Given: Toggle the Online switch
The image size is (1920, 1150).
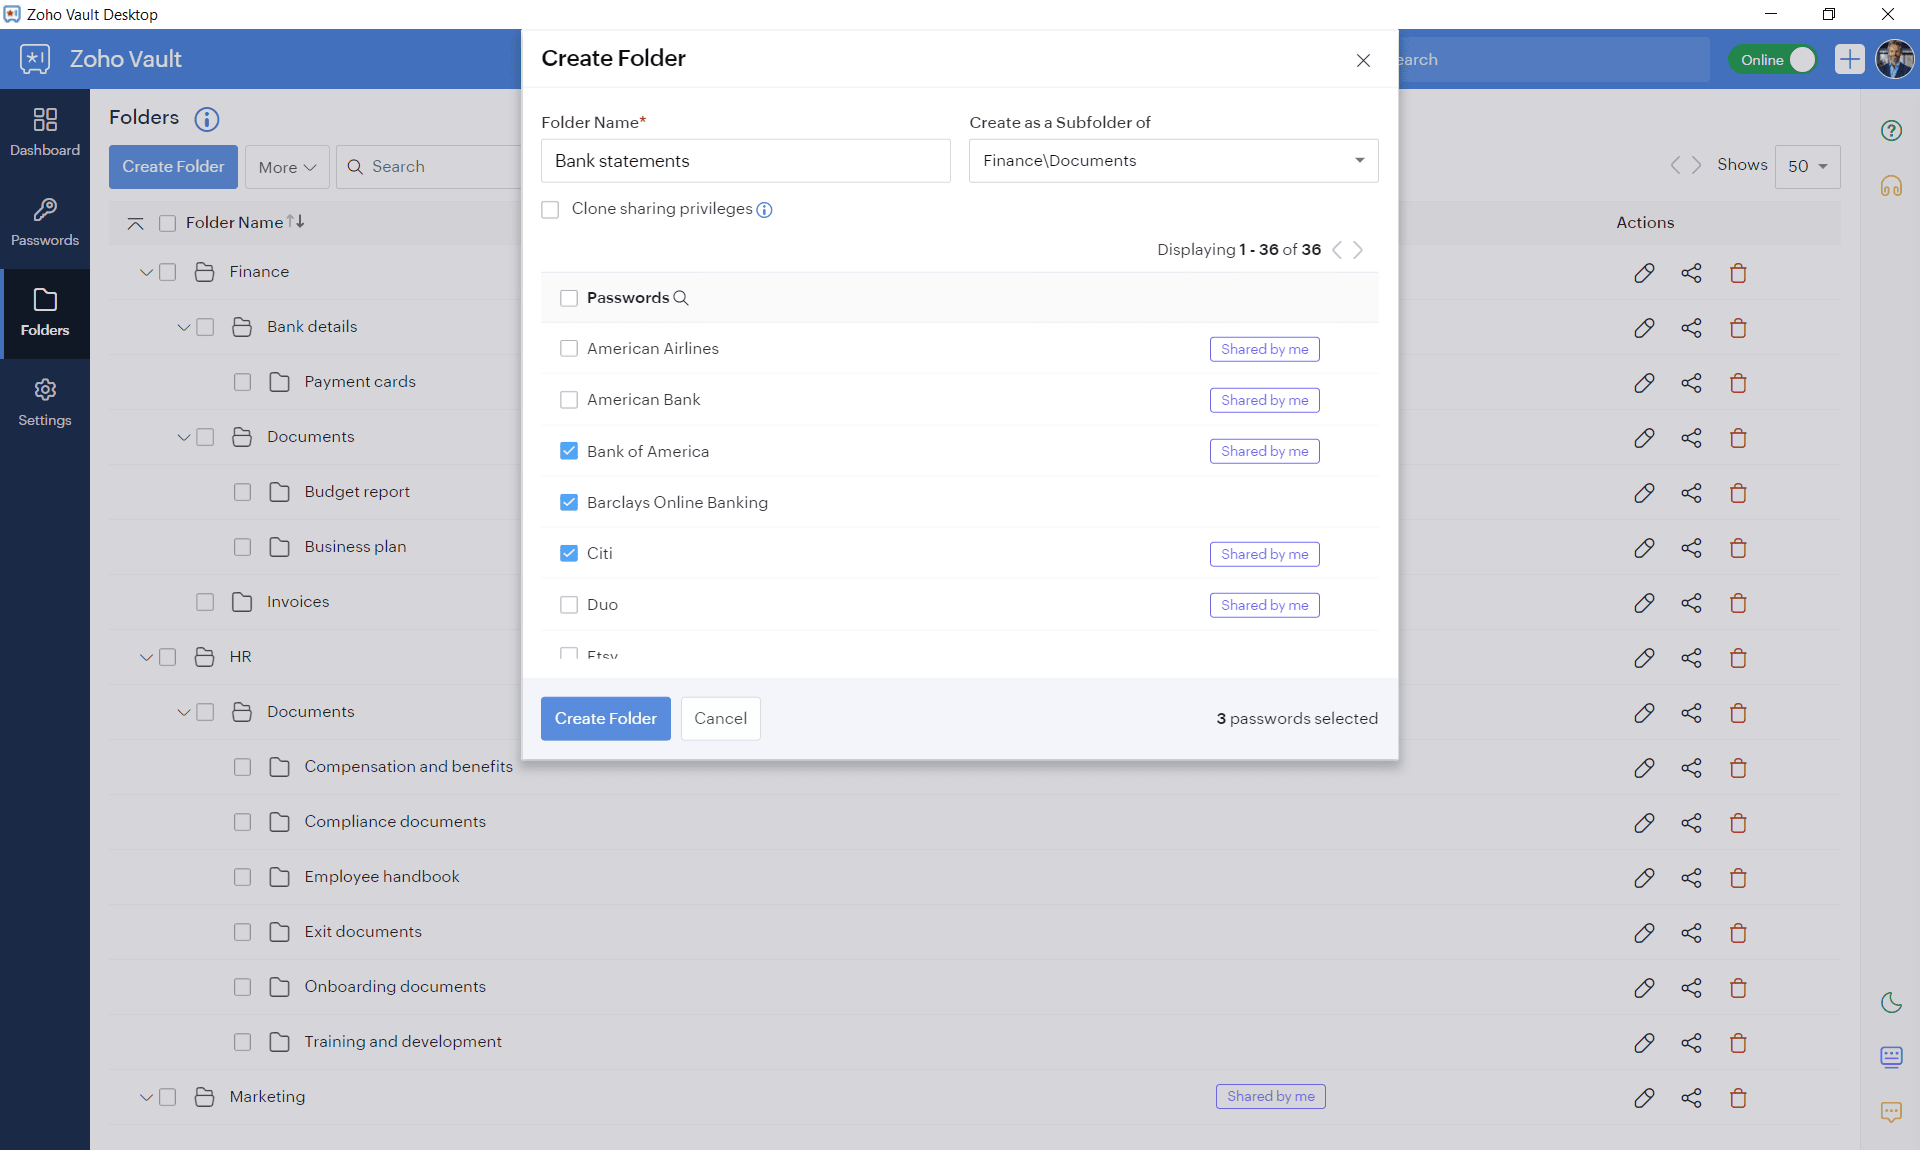Looking at the screenshot, I should 1772,60.
